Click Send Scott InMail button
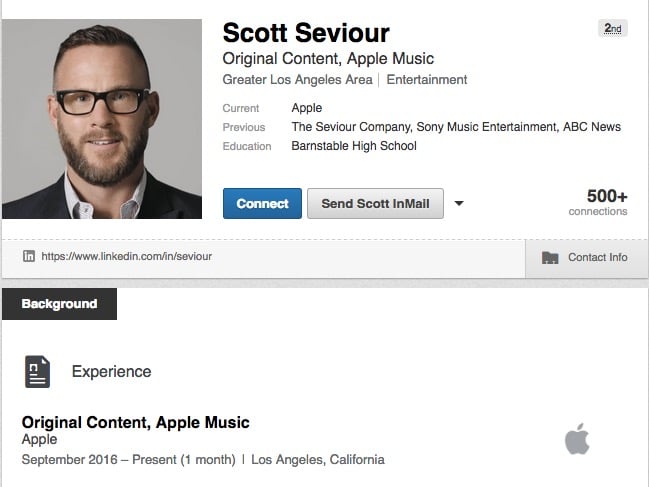This screenshot has width=649, height=487. click(375, 204)
